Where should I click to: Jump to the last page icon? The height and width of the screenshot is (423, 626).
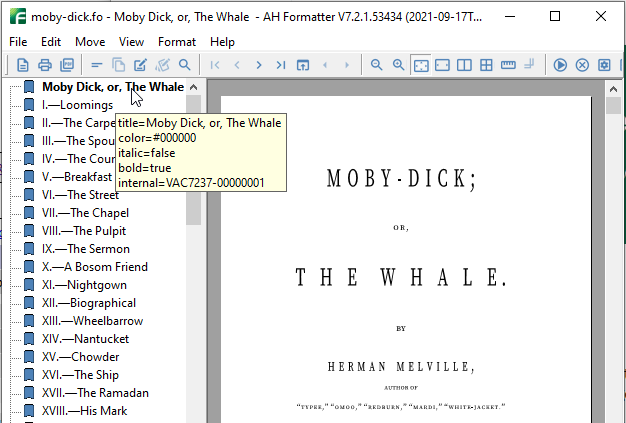[x=281, y=65]
